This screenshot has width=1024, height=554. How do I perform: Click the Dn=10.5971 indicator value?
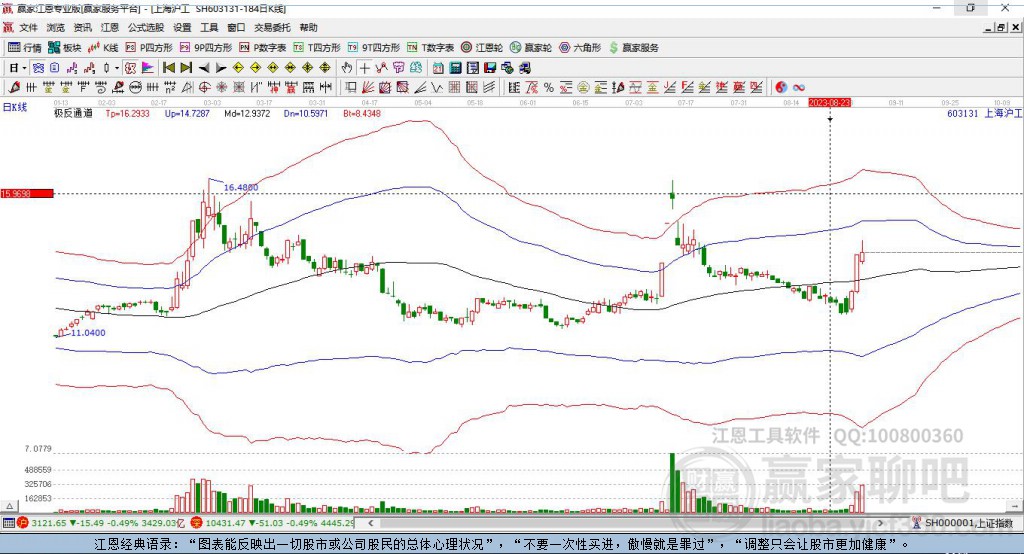(306, 114)
